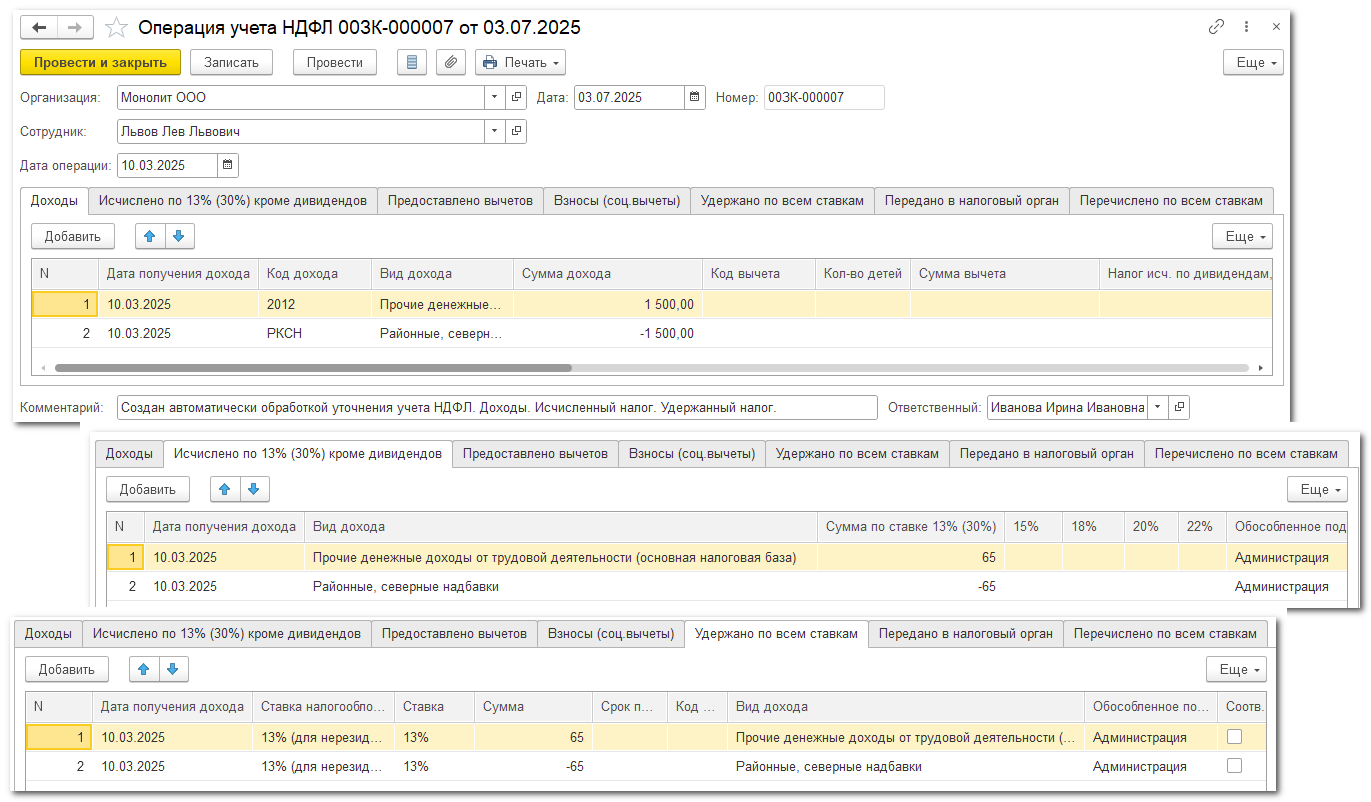1371x802 pixels.
Task: Click Провести и закрыть button
Action: point(100,62)
